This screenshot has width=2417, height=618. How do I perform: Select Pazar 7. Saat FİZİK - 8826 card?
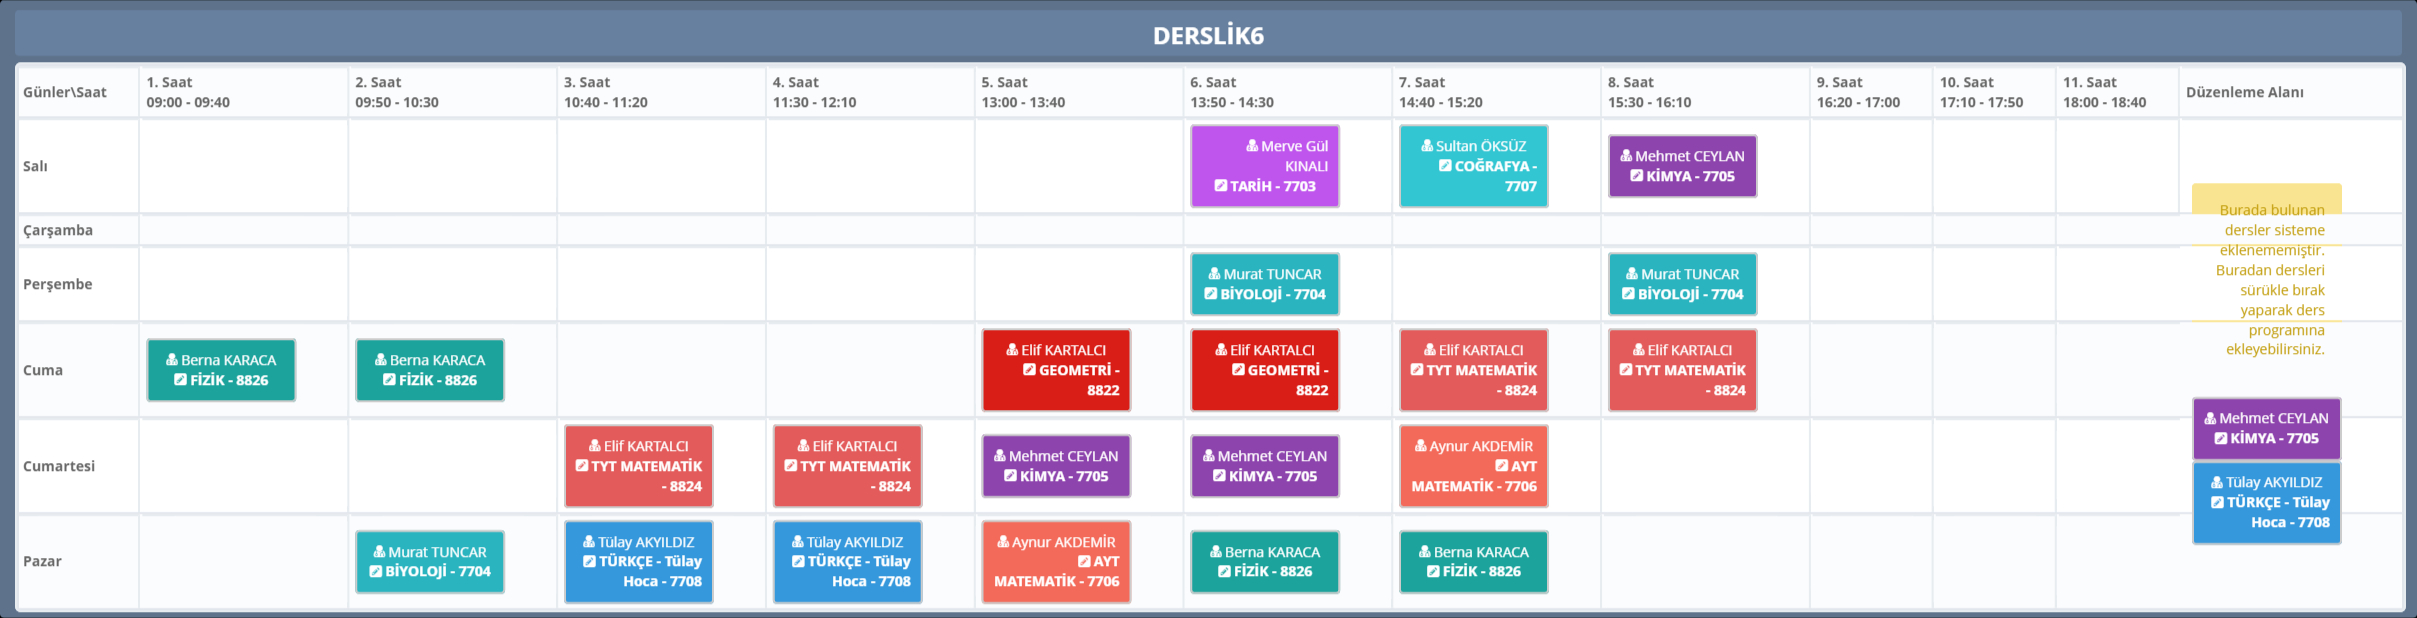(1473, 562)
